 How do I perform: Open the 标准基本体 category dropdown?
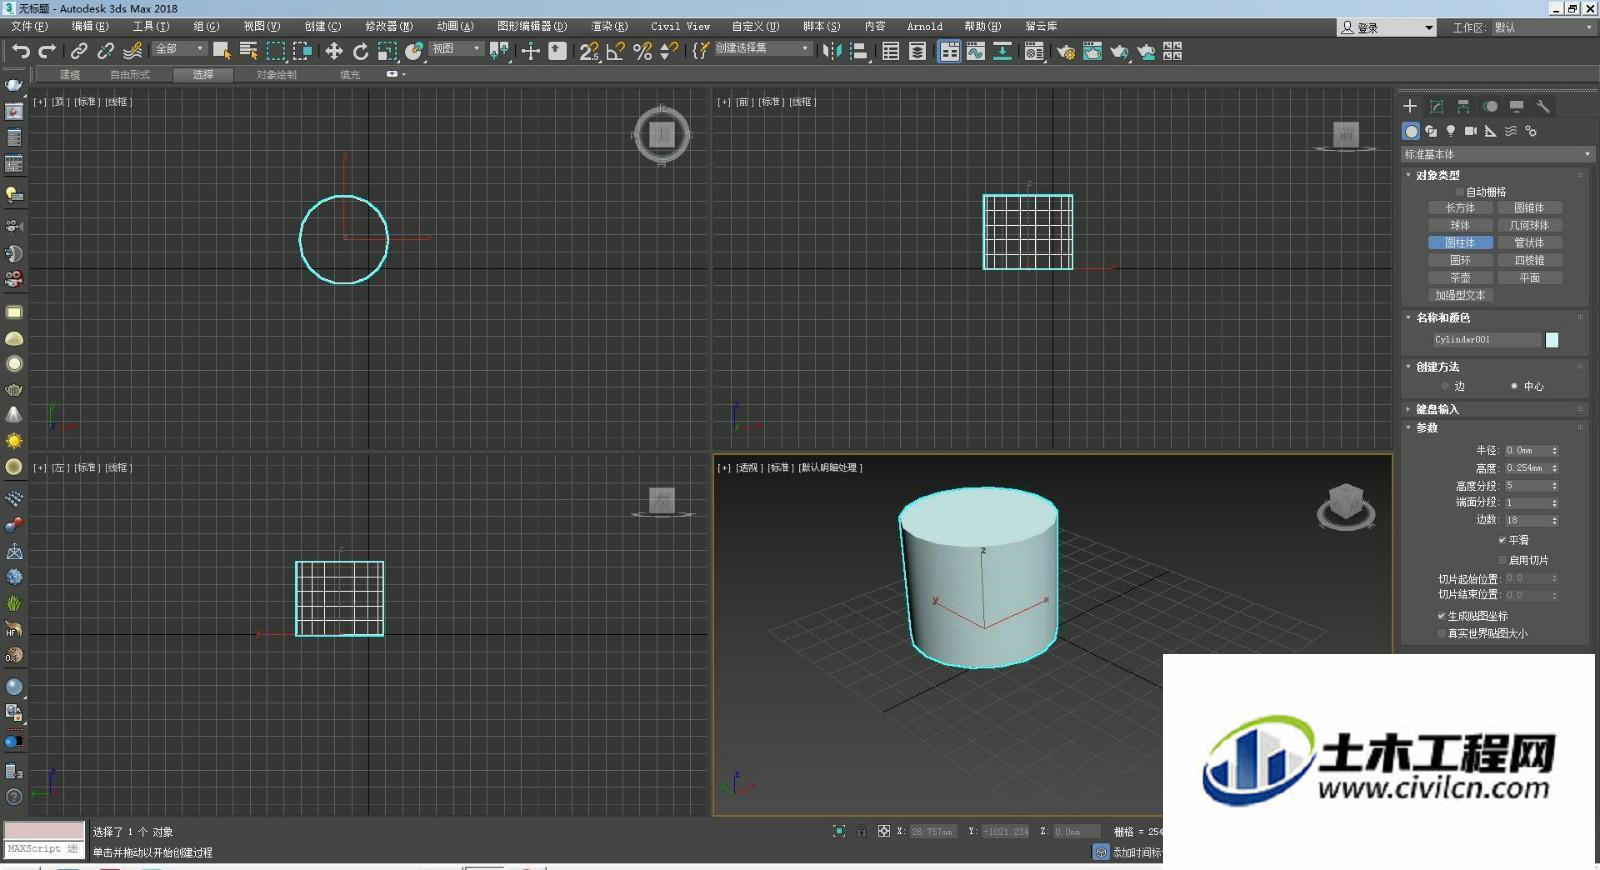click(1497, 154)
